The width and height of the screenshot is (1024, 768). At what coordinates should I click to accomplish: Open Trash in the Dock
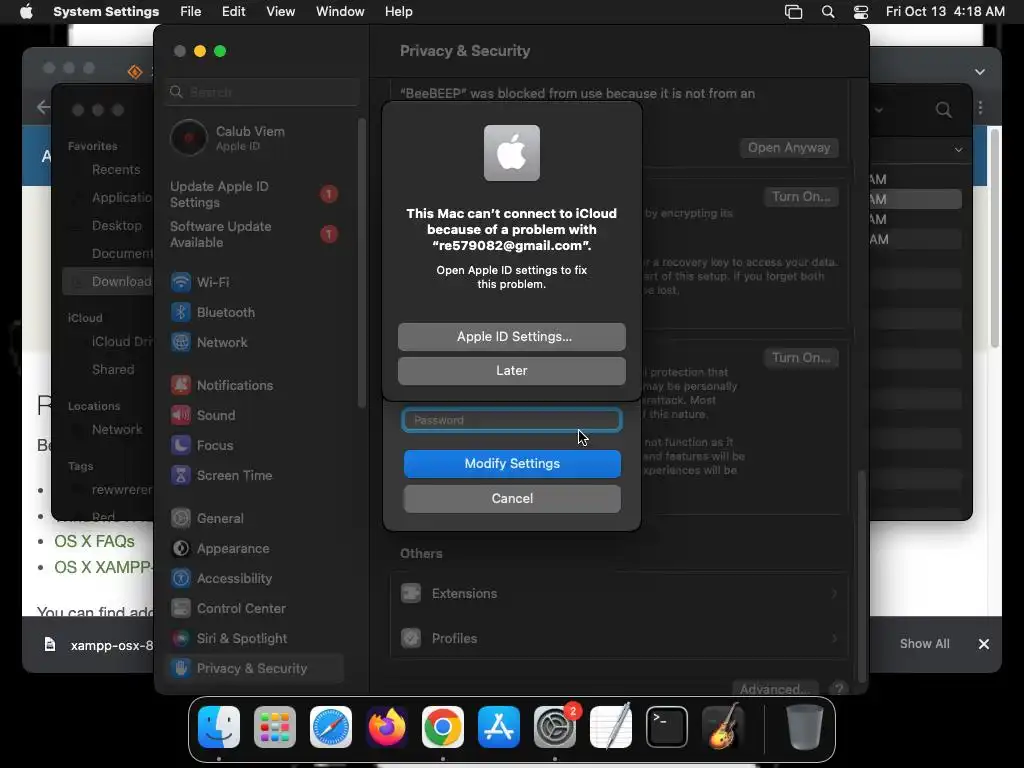tap(805, 727)
